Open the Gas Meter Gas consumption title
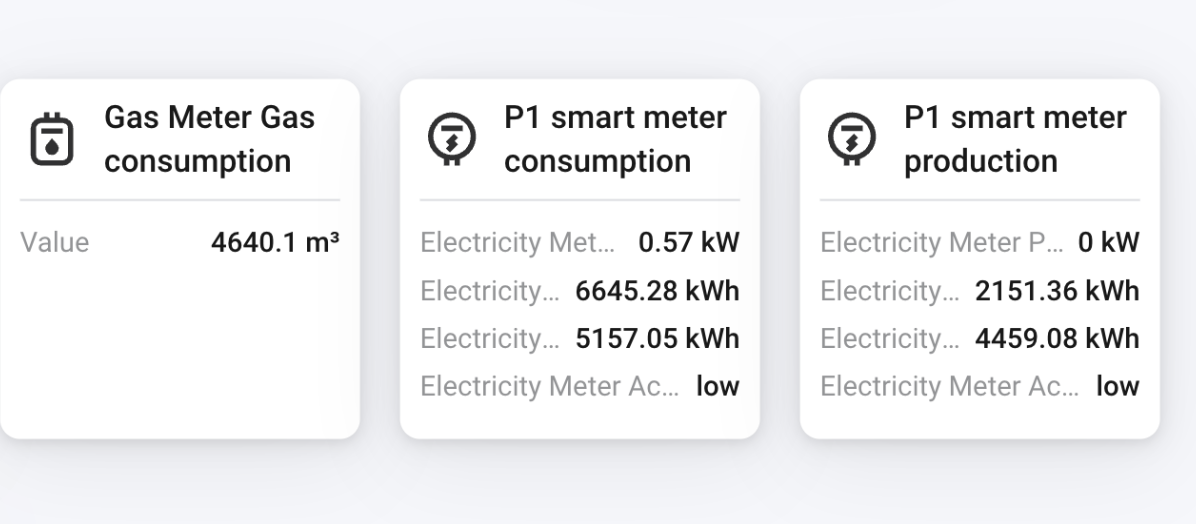Viewport: 1196px width, 524px height. pyautogui.click(x=209, y=139)
